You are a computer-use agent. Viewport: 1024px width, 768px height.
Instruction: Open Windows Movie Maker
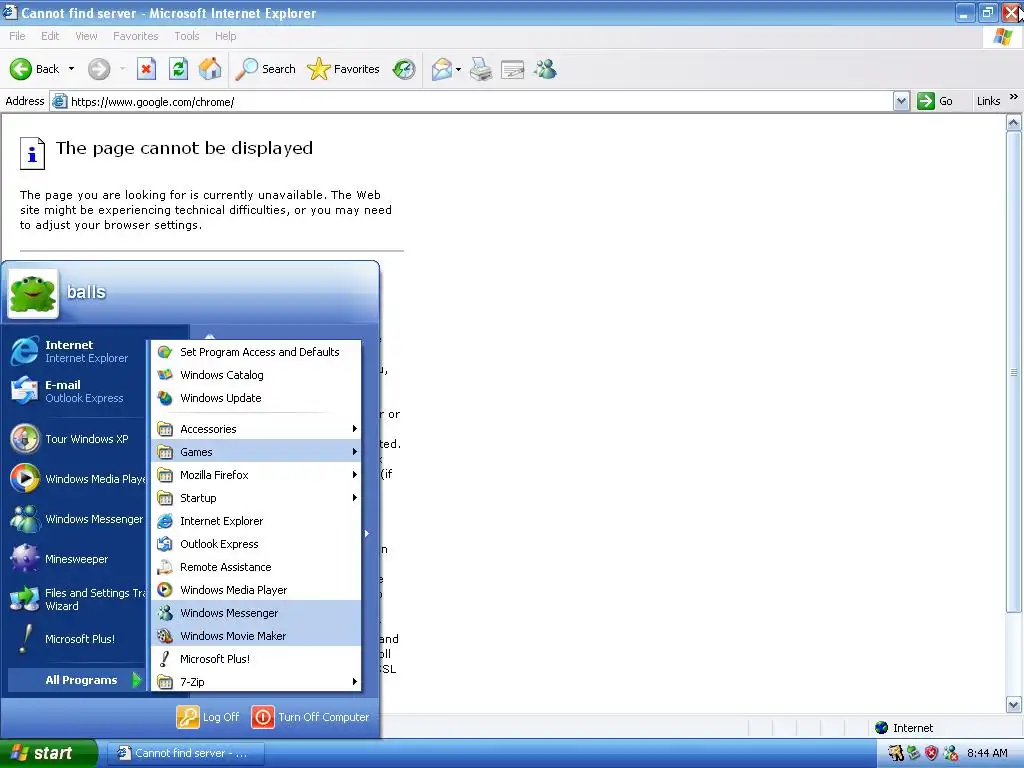pos(257,636)
